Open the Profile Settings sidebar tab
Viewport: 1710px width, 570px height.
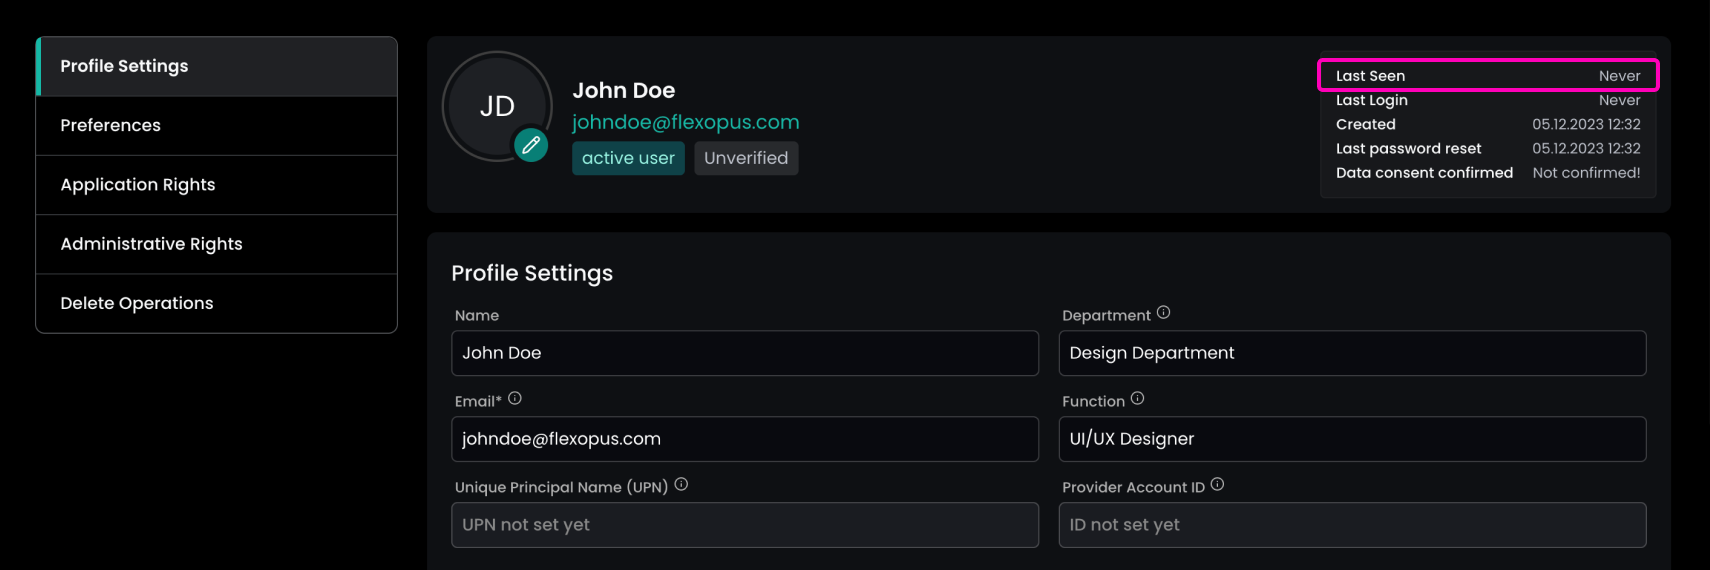coord(217,66)
